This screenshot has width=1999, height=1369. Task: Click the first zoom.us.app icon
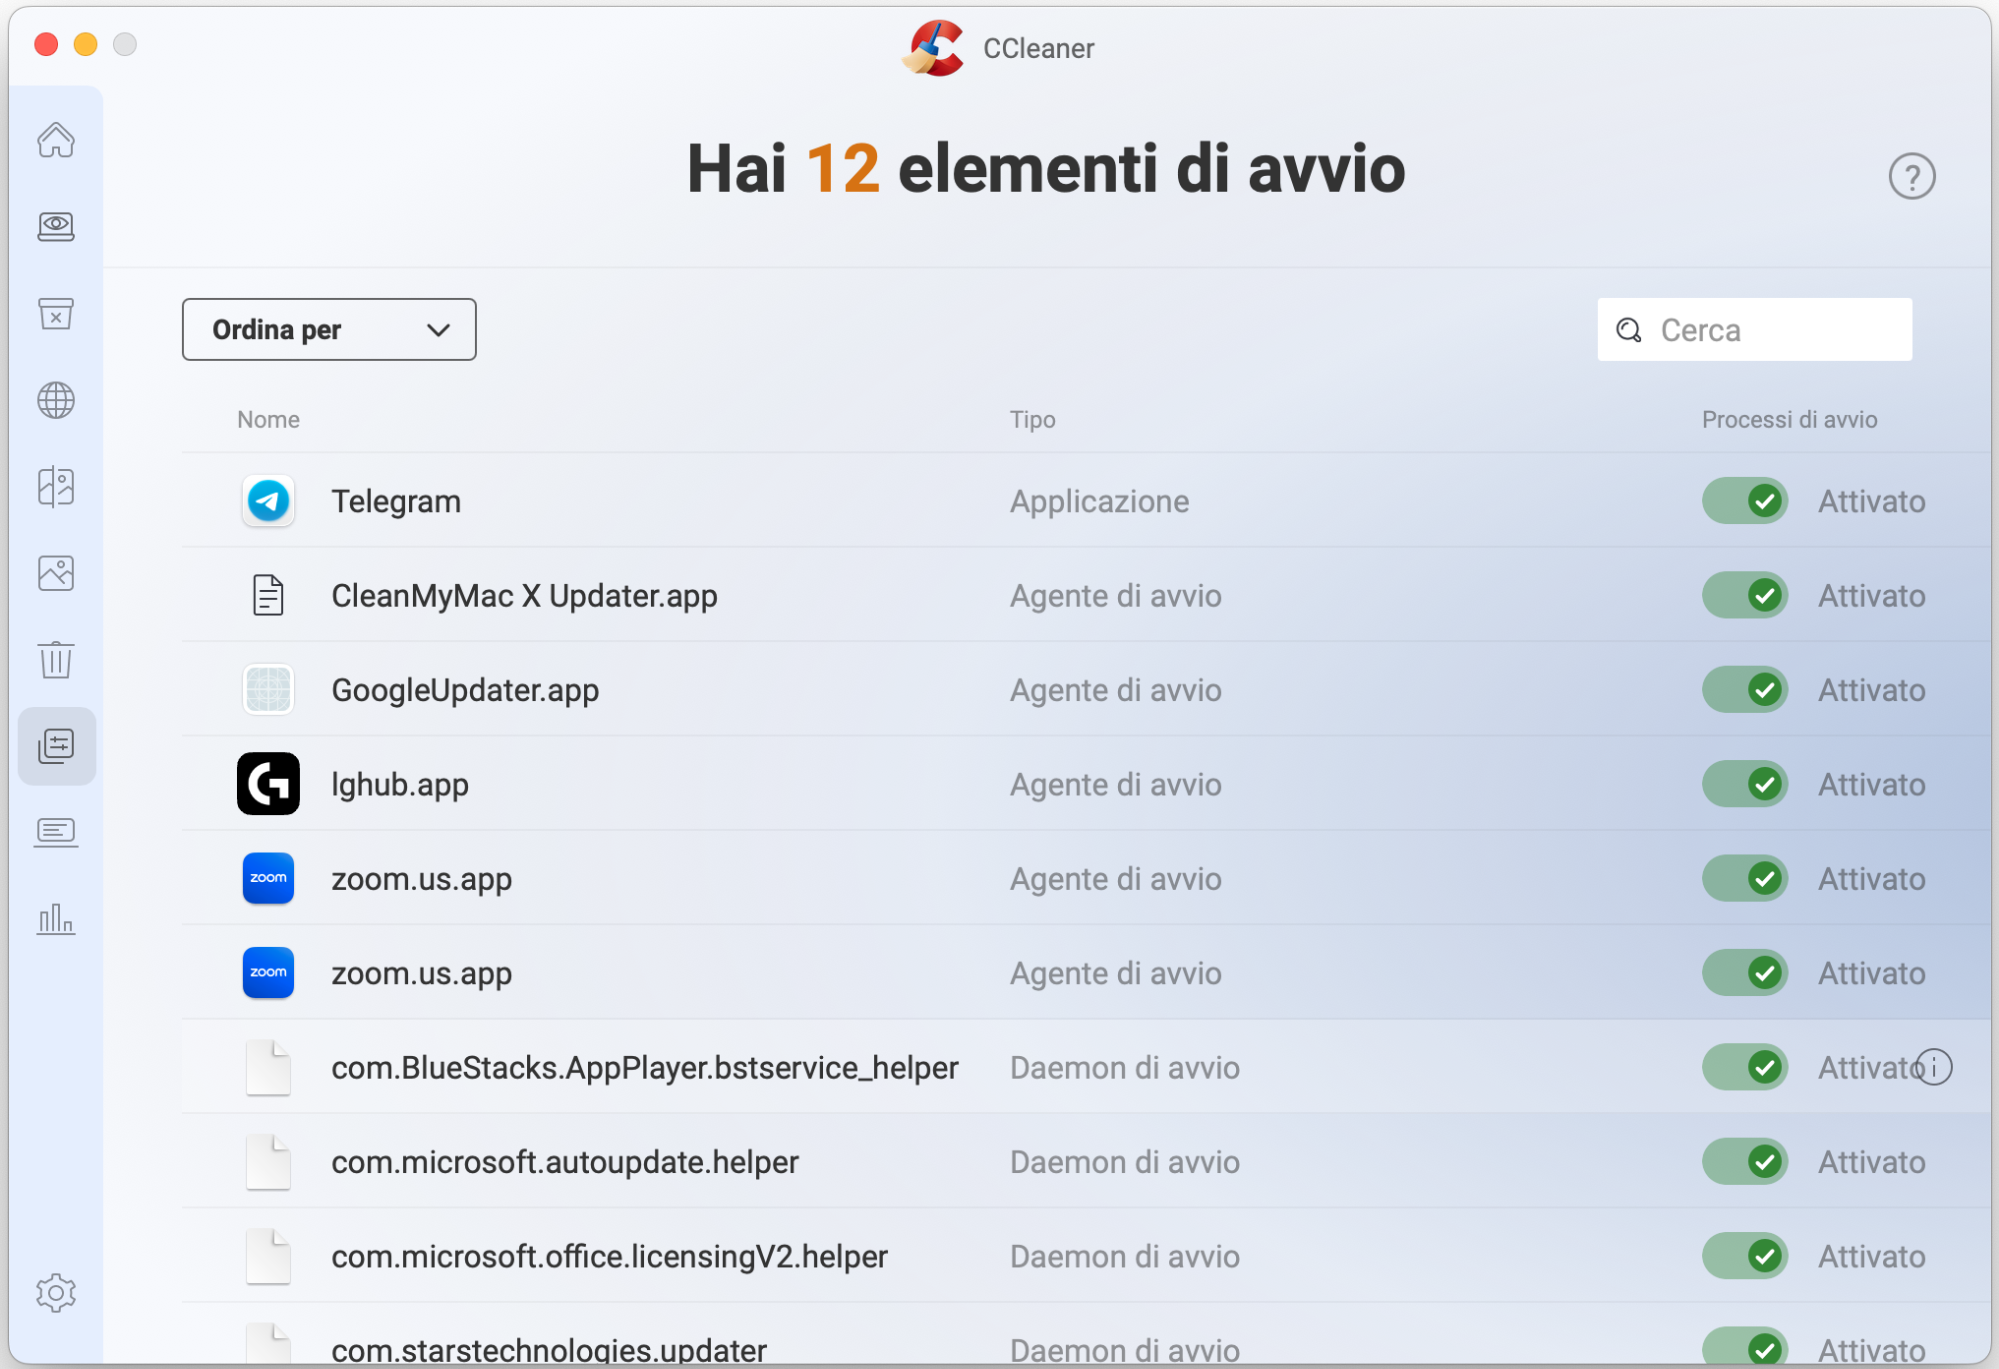pos(268,878)
